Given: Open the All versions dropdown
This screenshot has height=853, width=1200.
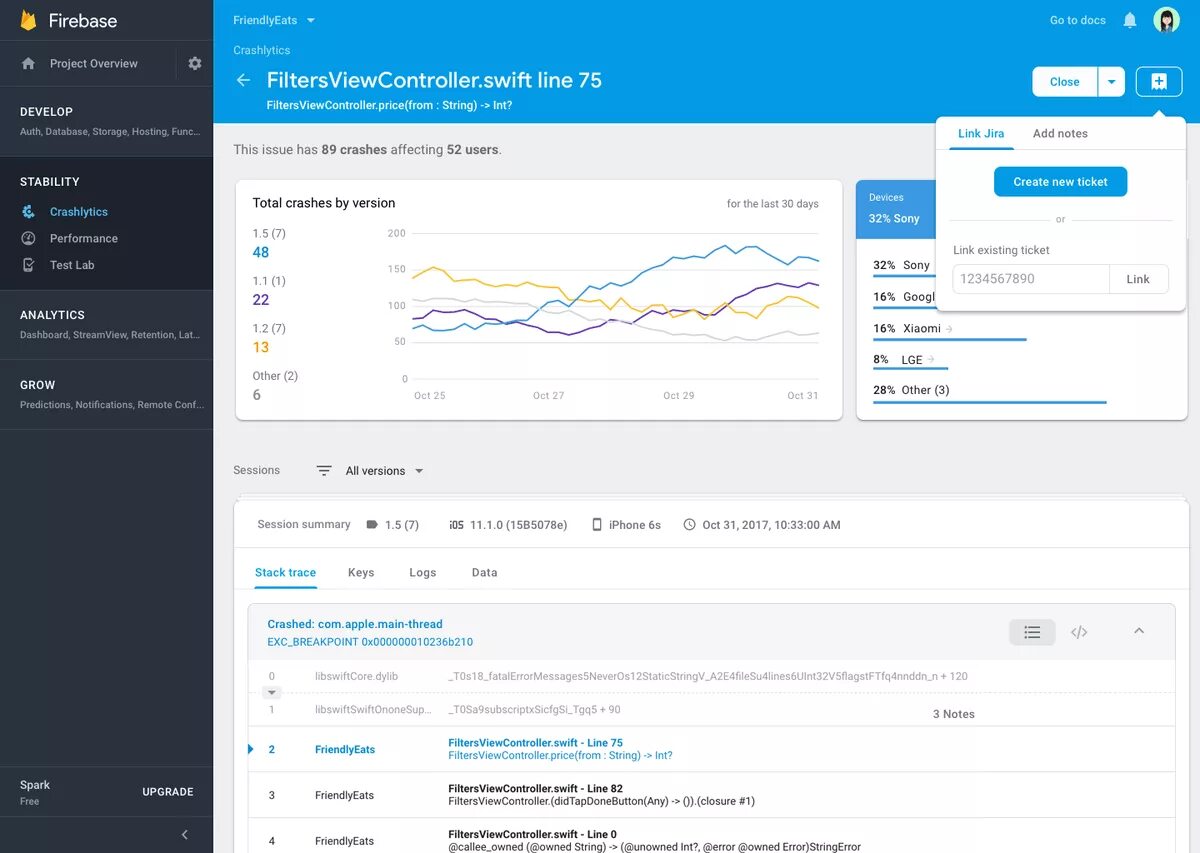Looking at the screenshot, I should point(385,471).
